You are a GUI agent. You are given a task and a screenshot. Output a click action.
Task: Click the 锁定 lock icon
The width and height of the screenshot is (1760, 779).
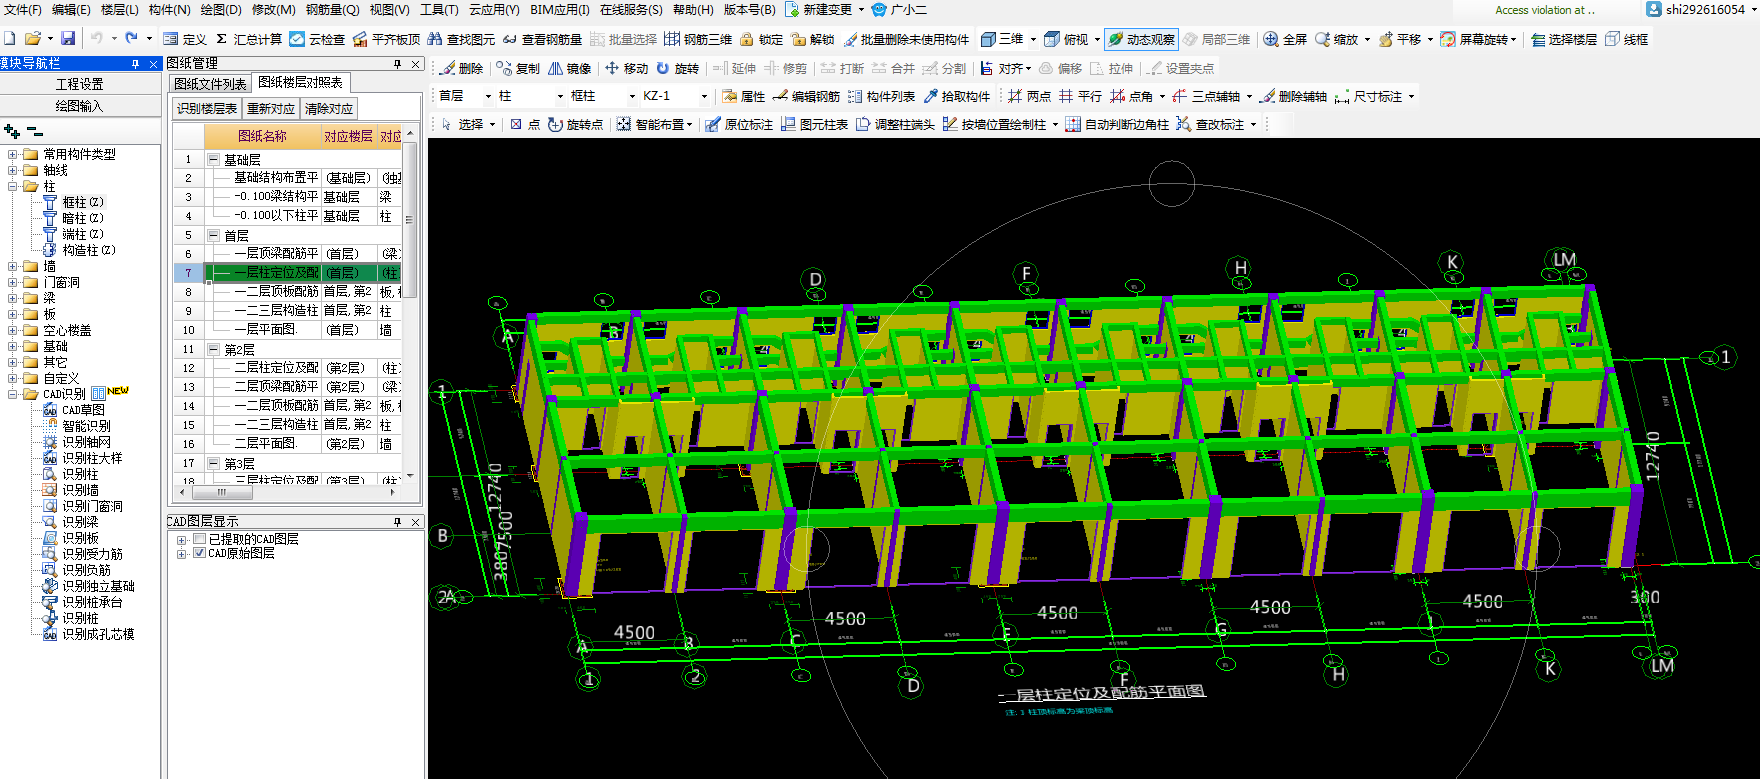coord(761,39)
